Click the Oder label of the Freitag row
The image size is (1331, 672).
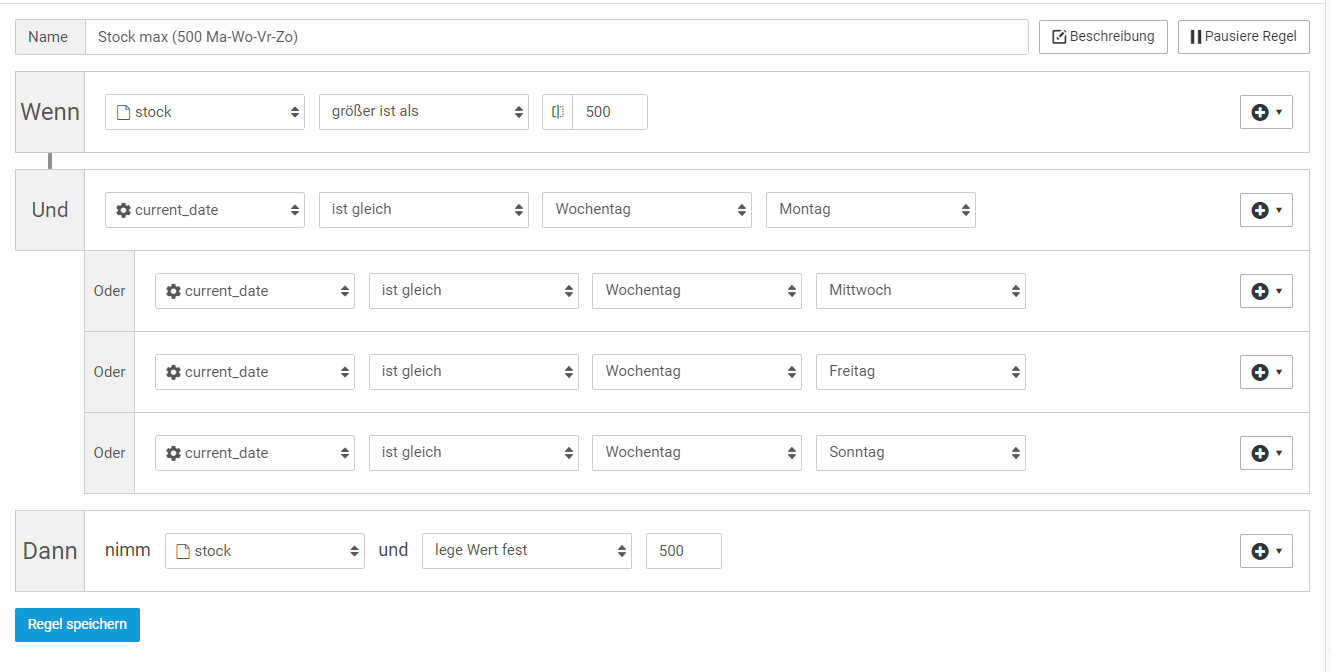point(110,372)
